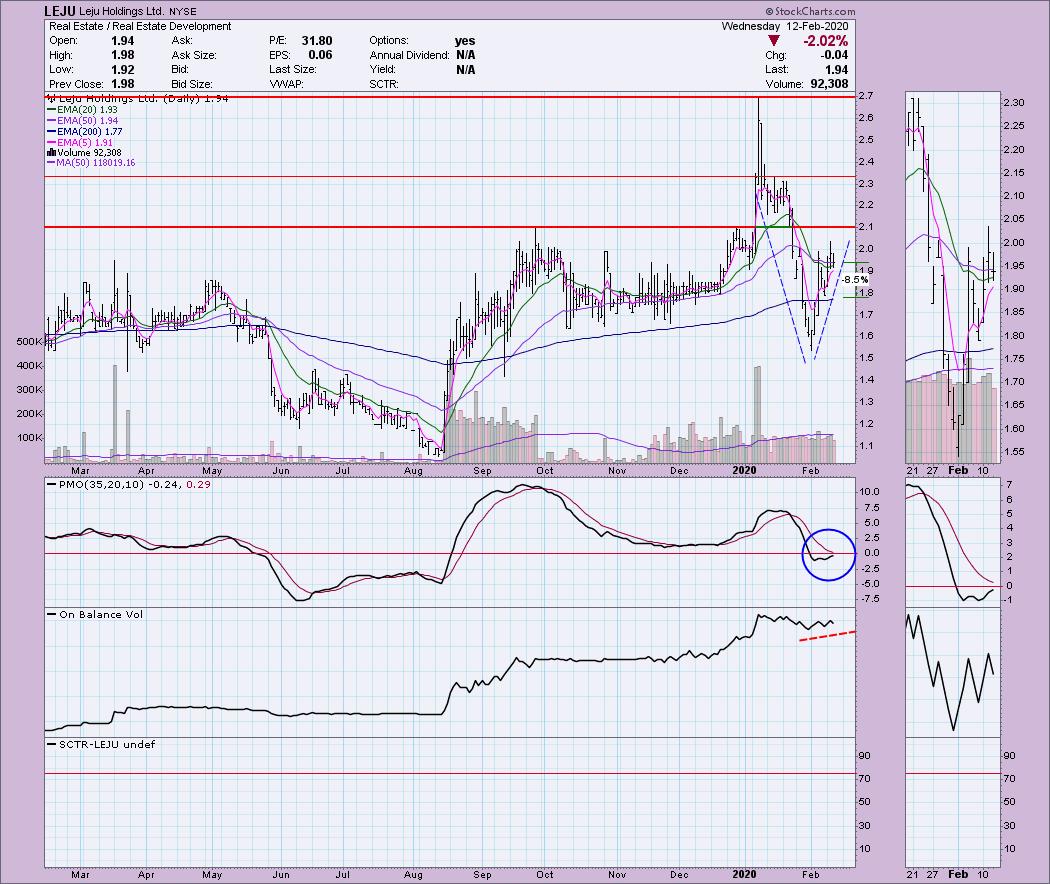The image size is (1050, 884).
Task: Click the header Volume value 92,308
Action: pyautogui.click(x=829, y=84)
